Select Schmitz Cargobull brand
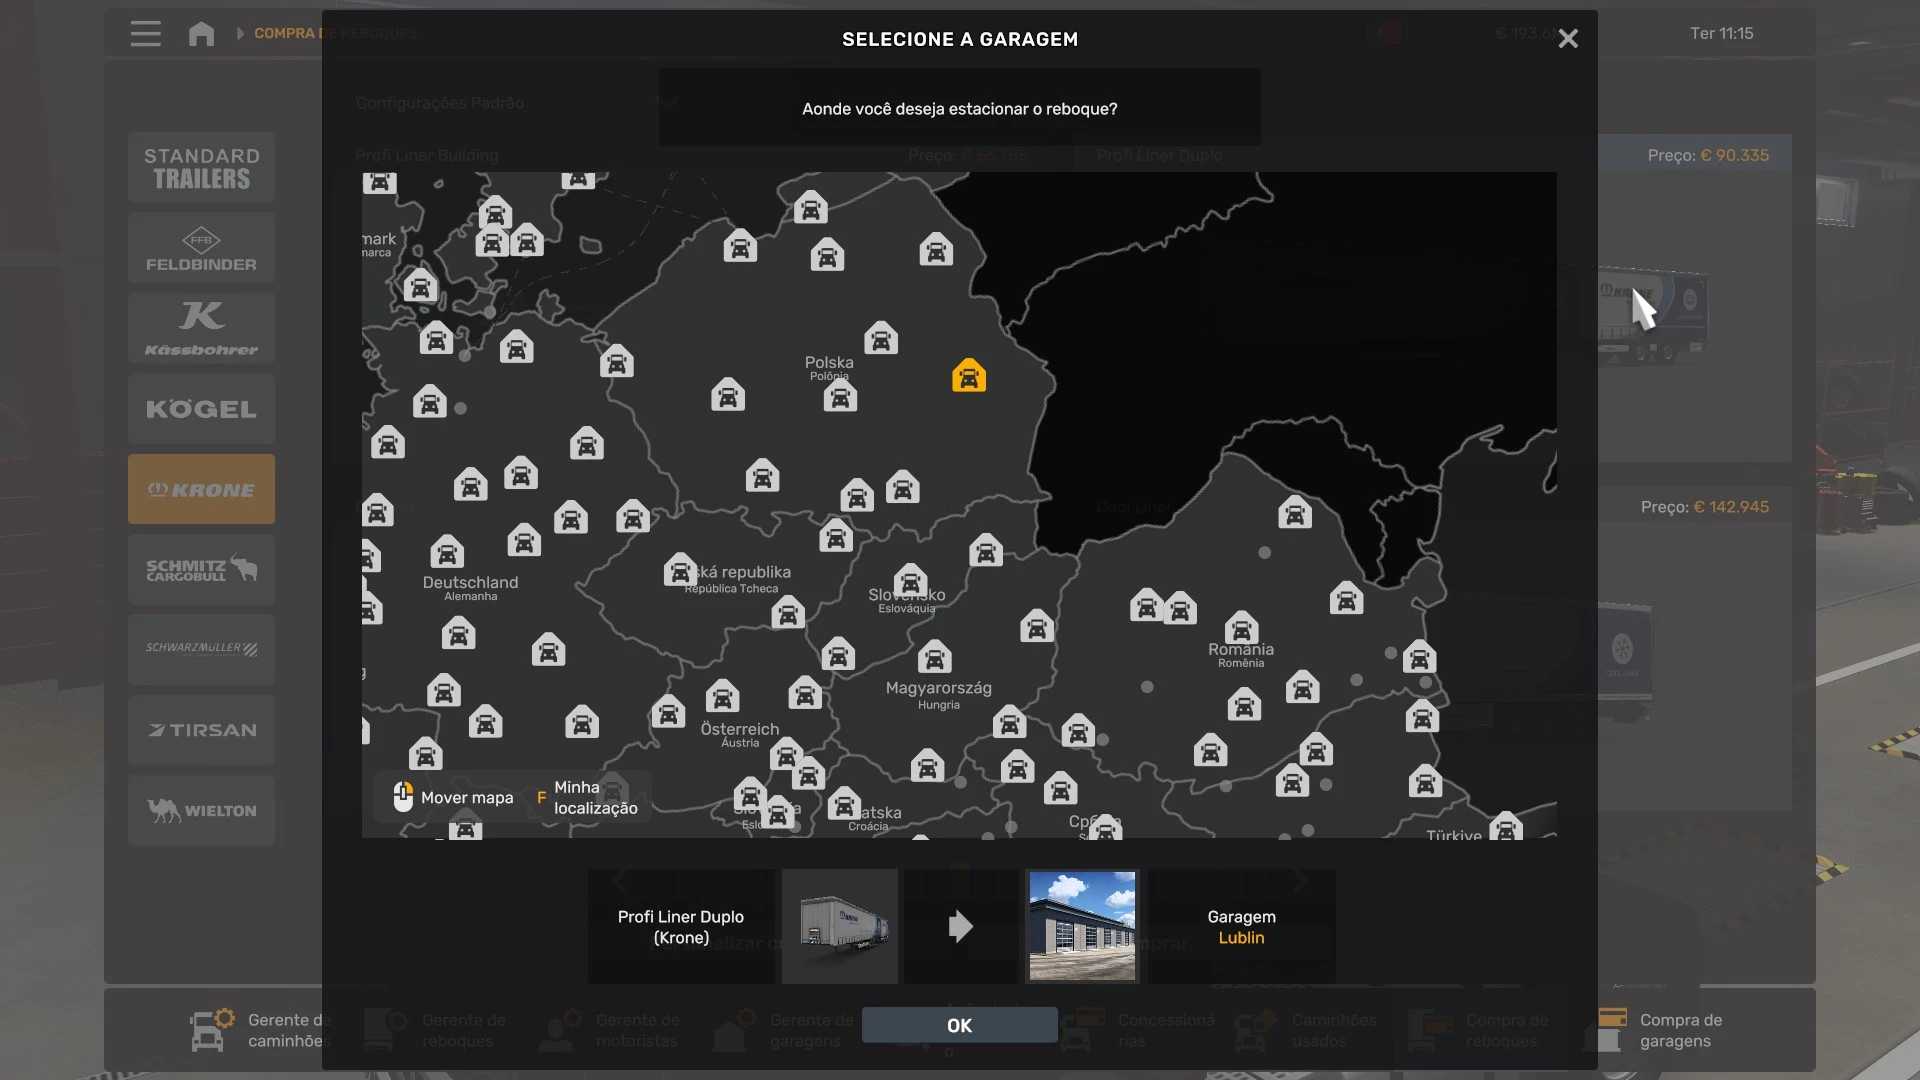1920x1080 pixels. coord(201,570)
